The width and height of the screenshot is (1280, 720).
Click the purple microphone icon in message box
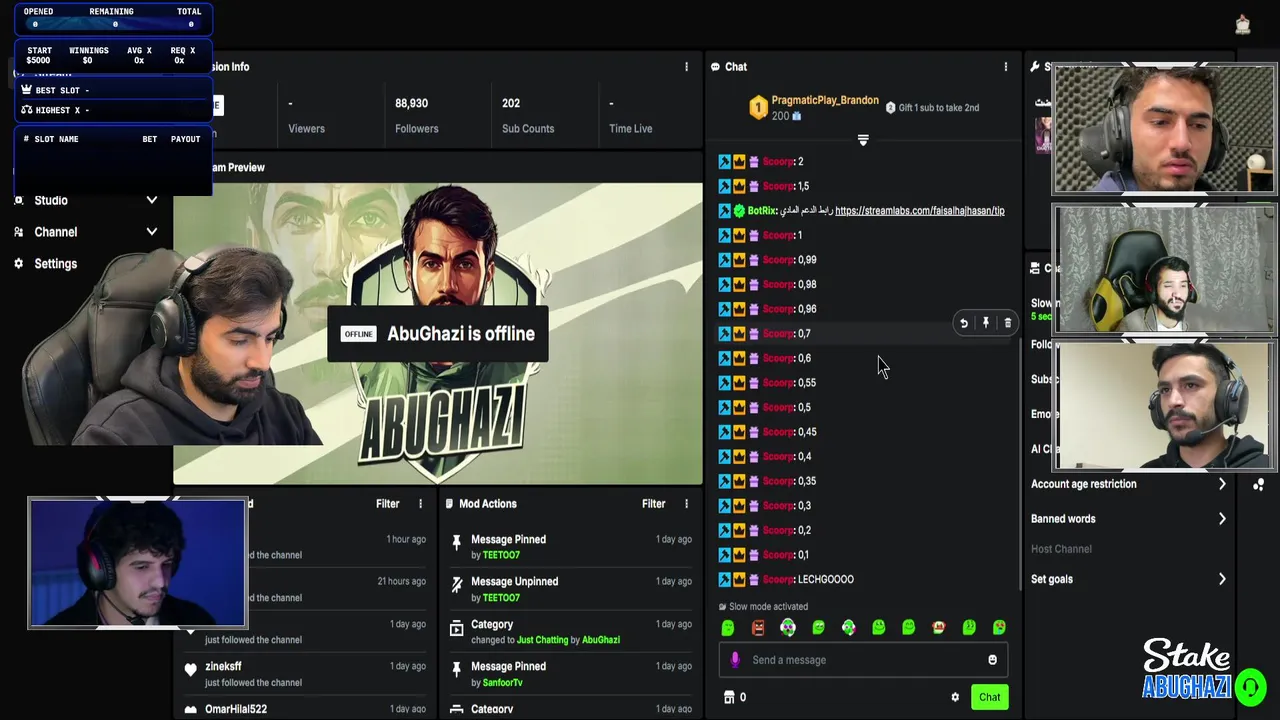coord(735,660)
